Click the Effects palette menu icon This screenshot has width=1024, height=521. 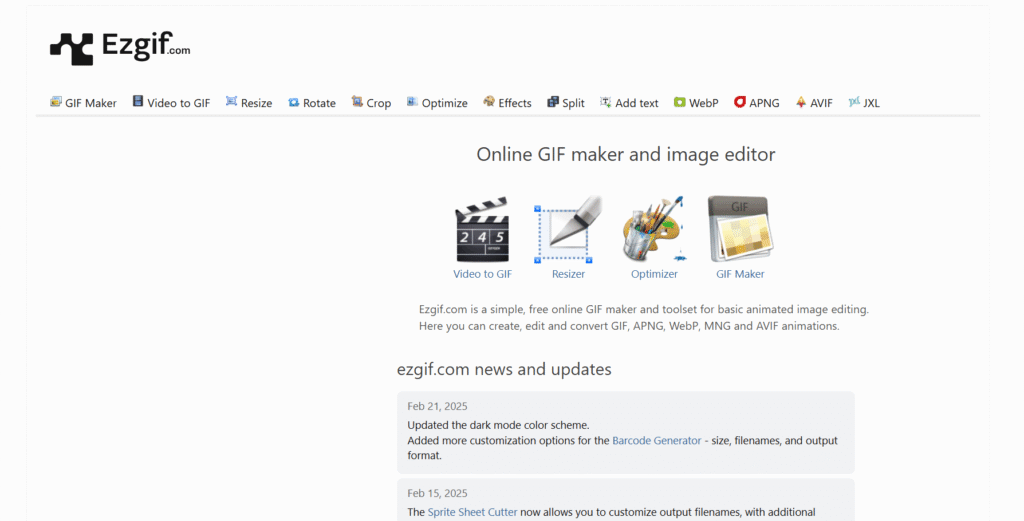pyautogui.click(x=489, y=101)
